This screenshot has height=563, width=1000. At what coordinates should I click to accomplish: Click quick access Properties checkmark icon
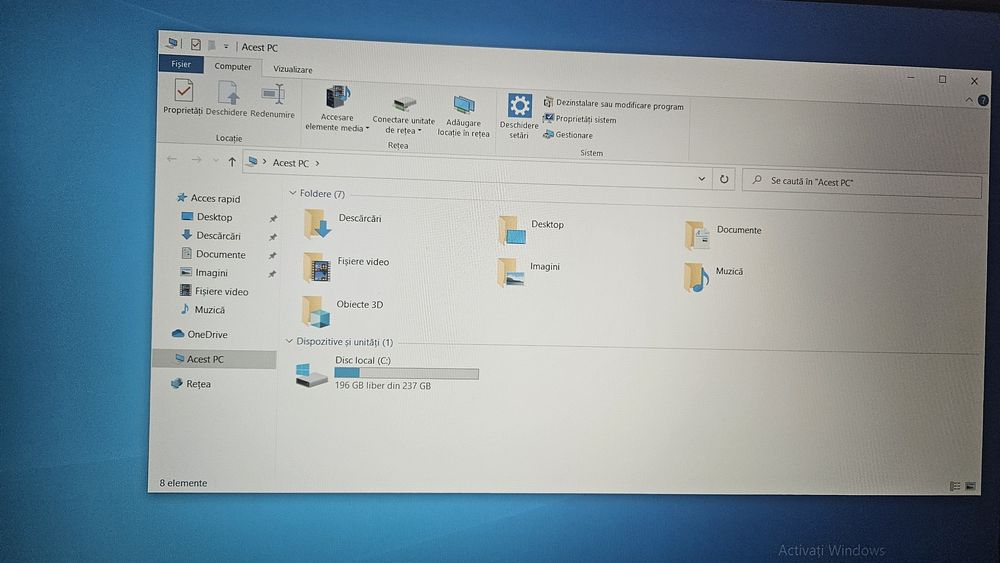click(x=195, y=44)
